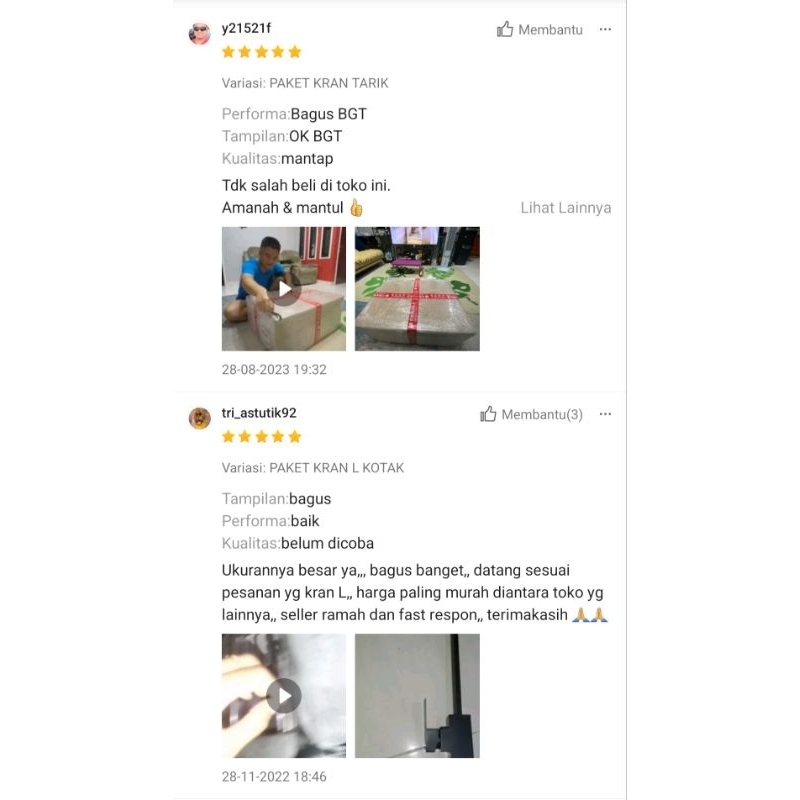Click the Variasi: PAKET KRAN L KOTAK text
The height and width of the screenshot is (800, 800).
point(313,468)
